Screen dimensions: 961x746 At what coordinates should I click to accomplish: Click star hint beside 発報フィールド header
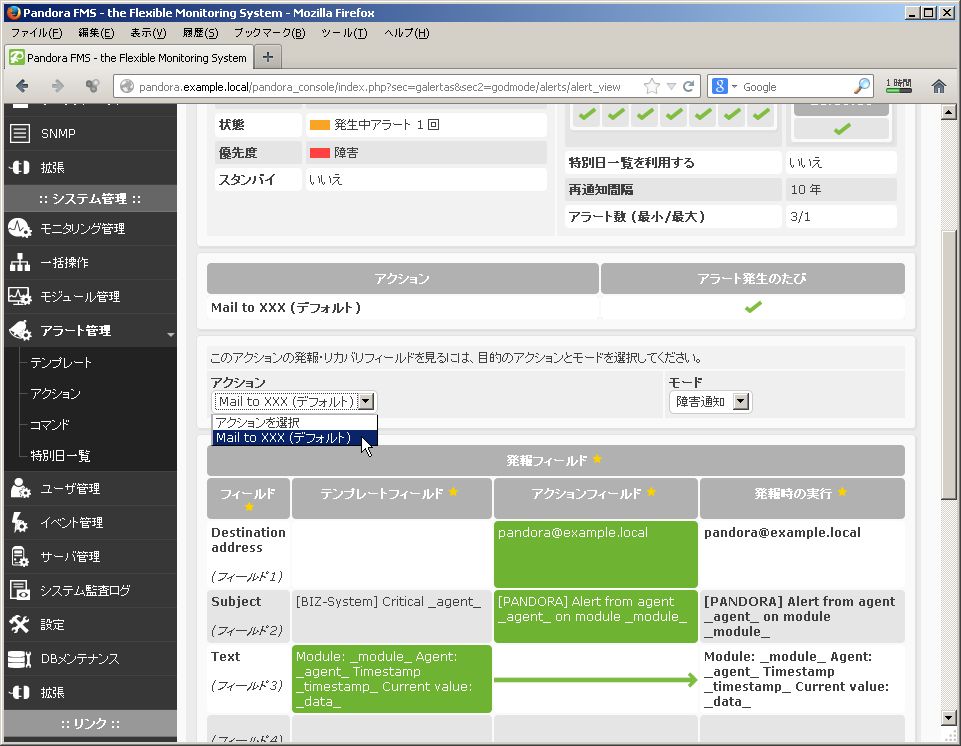[x=597, y=459]
